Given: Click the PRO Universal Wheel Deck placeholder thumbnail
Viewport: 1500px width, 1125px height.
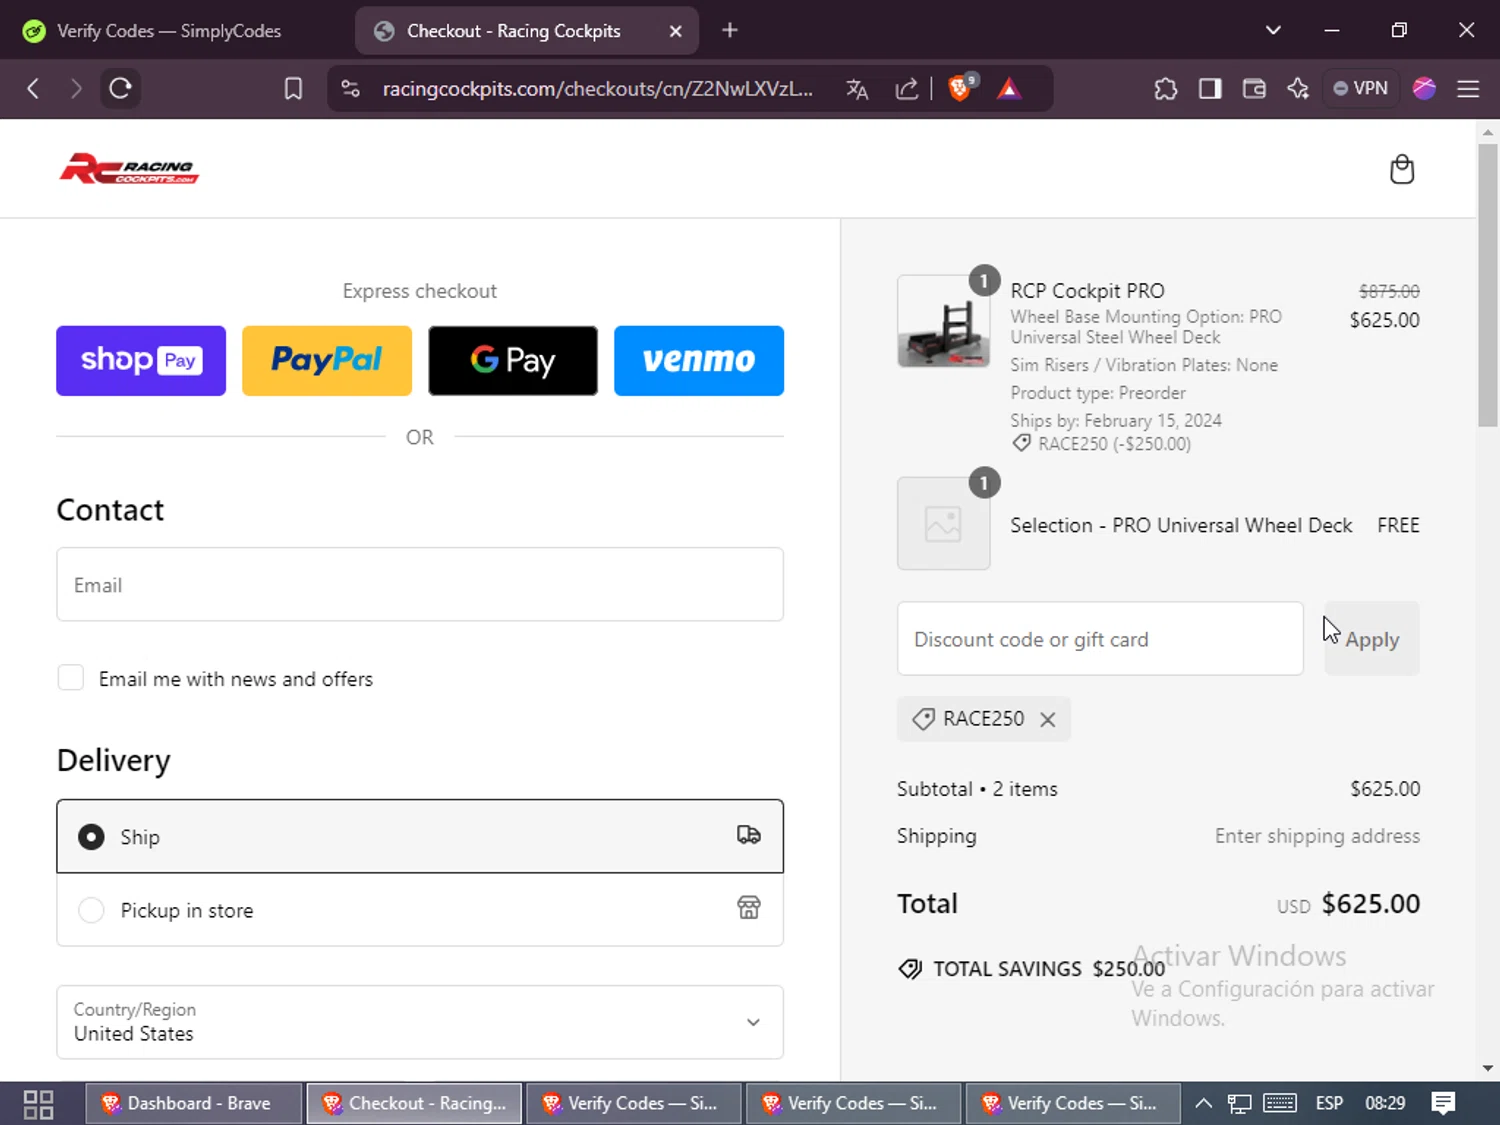Looking at the screenshot, I should tap(944, 523).
